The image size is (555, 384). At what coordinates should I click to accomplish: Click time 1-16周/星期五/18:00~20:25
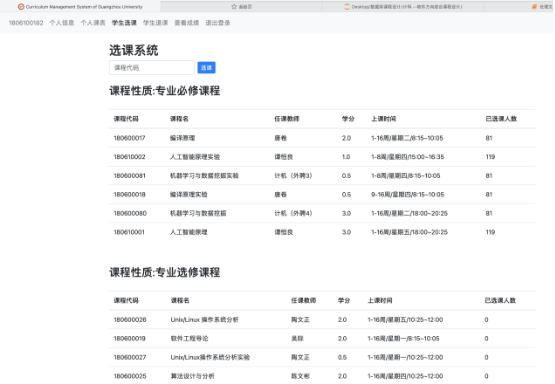click(x=409, y=232)
